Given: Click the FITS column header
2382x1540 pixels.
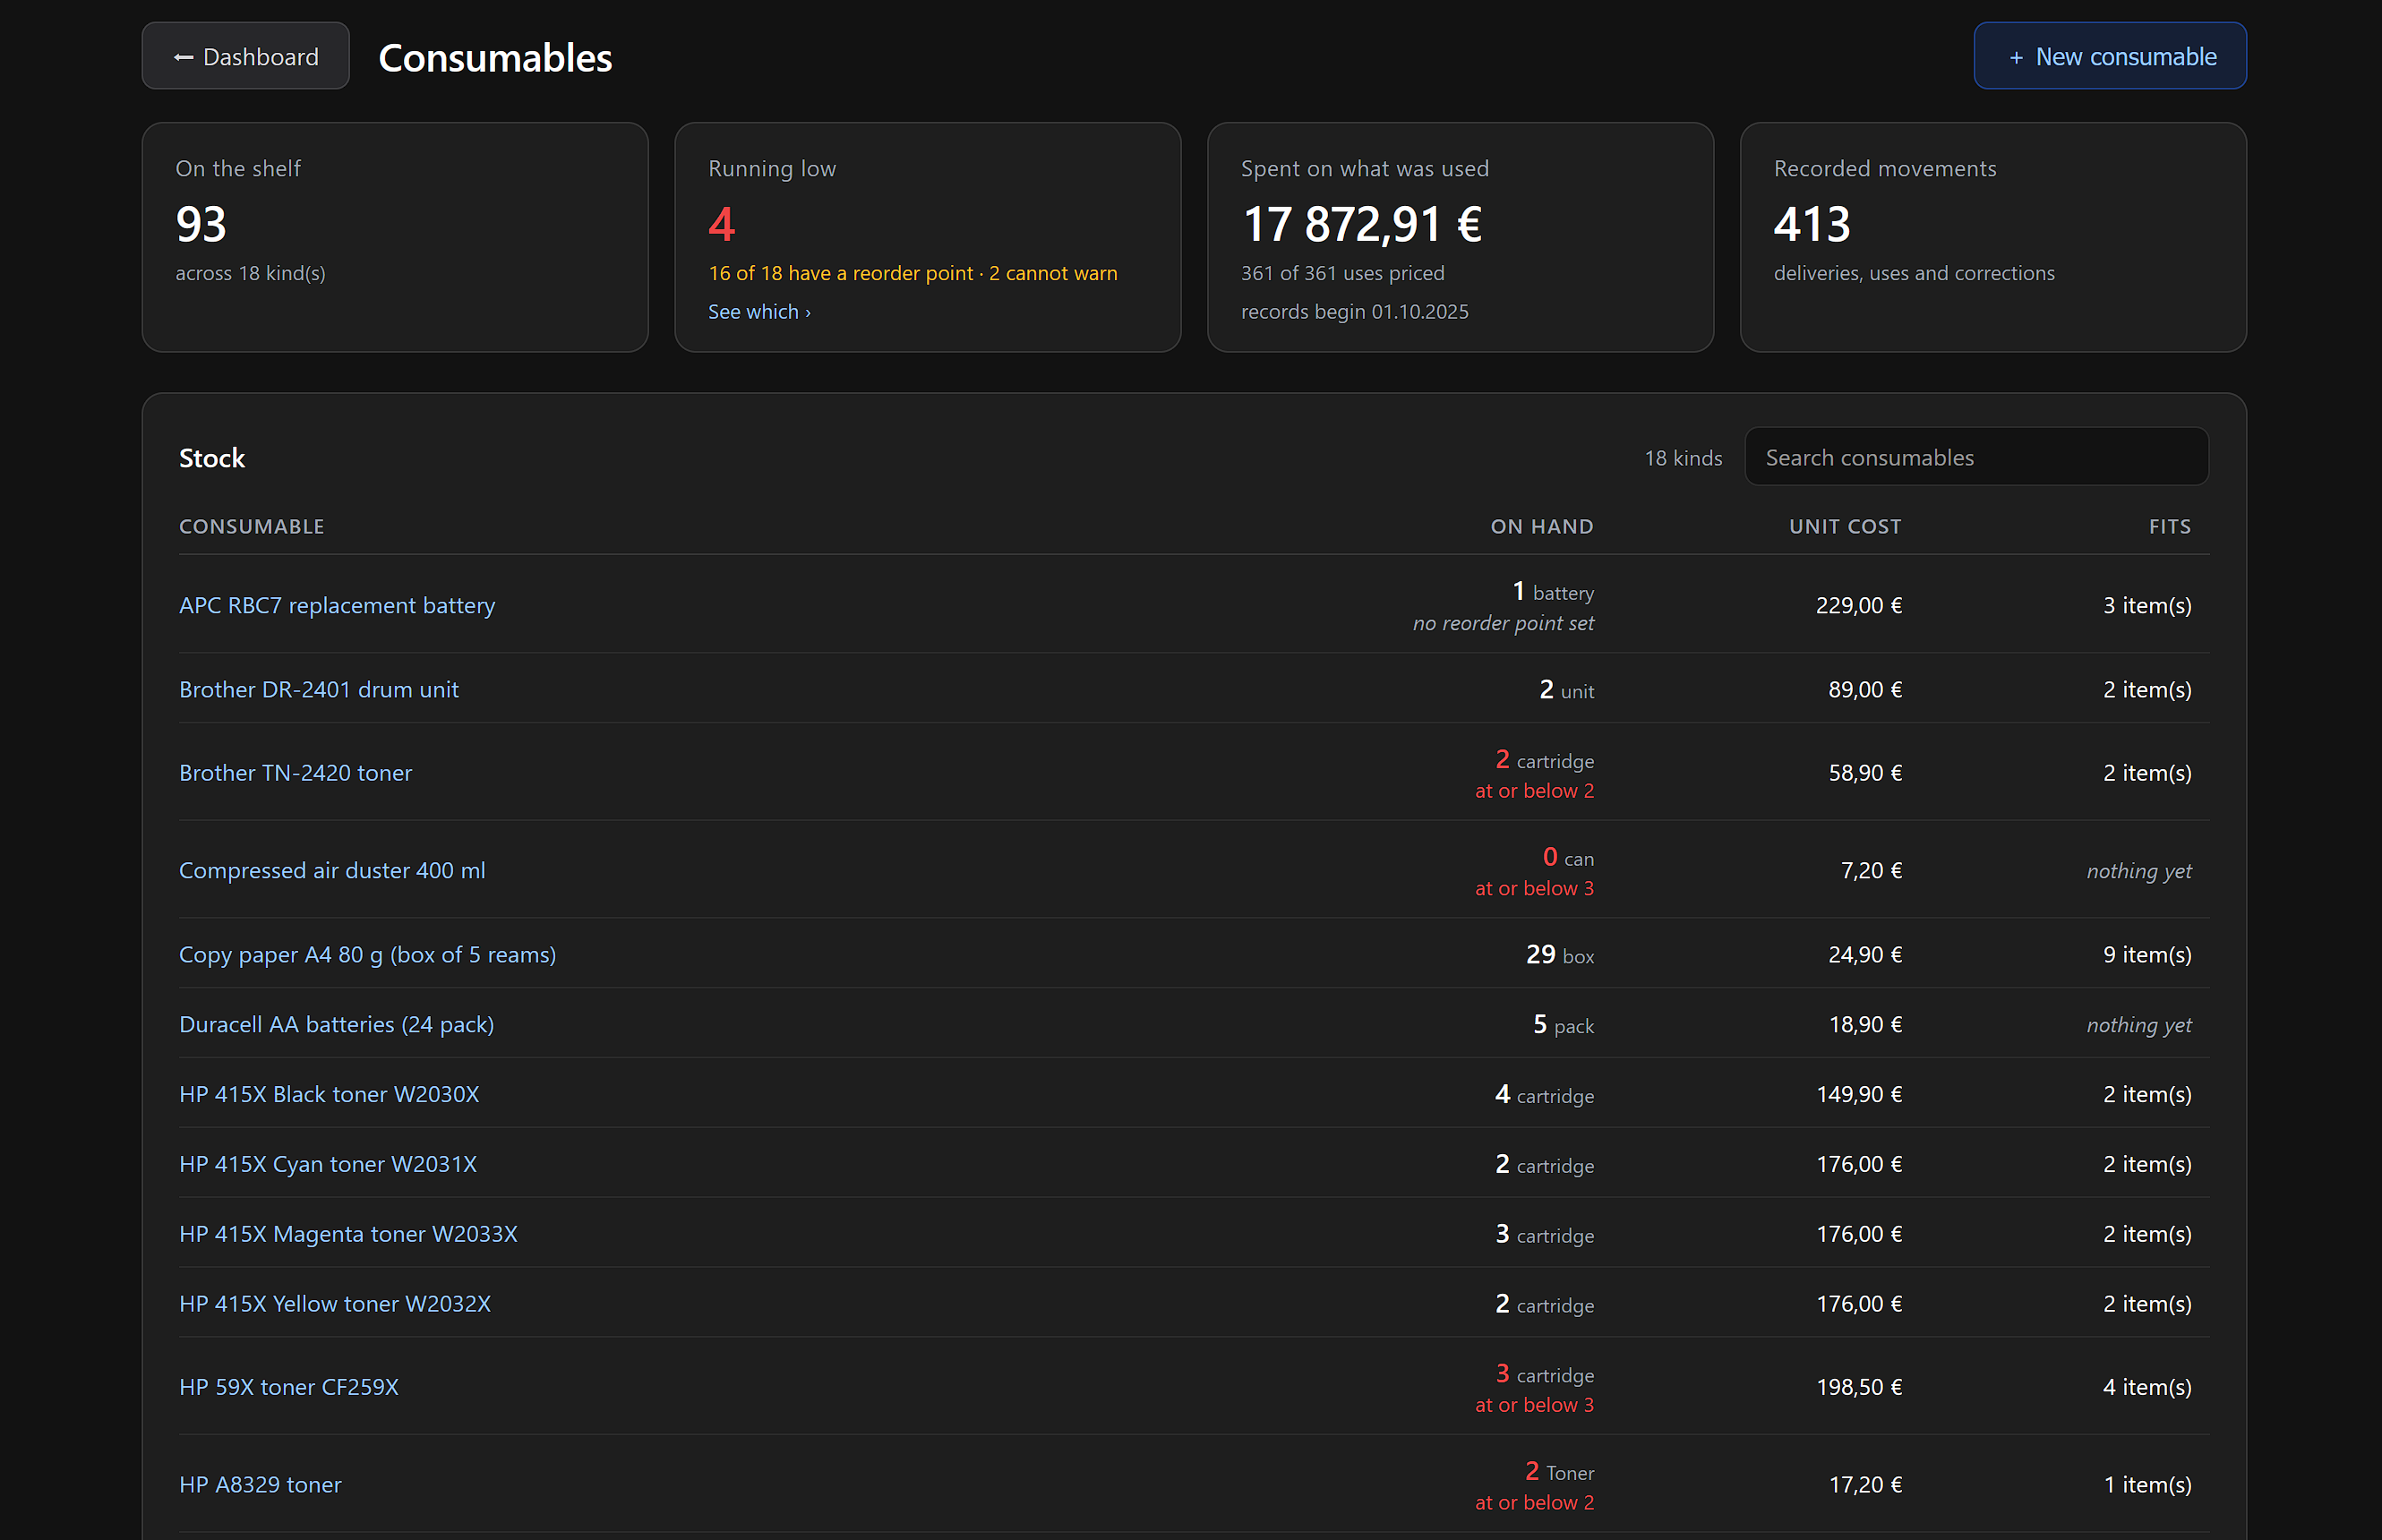Looking at the screenshot, I should point(2170,526).
